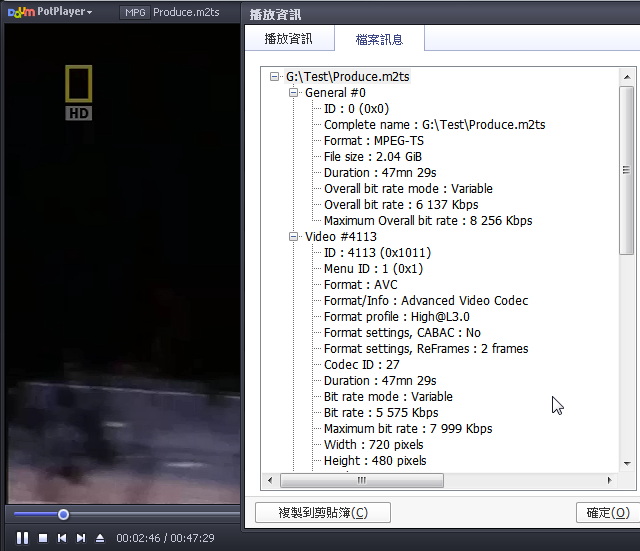Screen dimensions: 640x551
Task: Collapse the Video #4113 section
Action: [293, 236]
